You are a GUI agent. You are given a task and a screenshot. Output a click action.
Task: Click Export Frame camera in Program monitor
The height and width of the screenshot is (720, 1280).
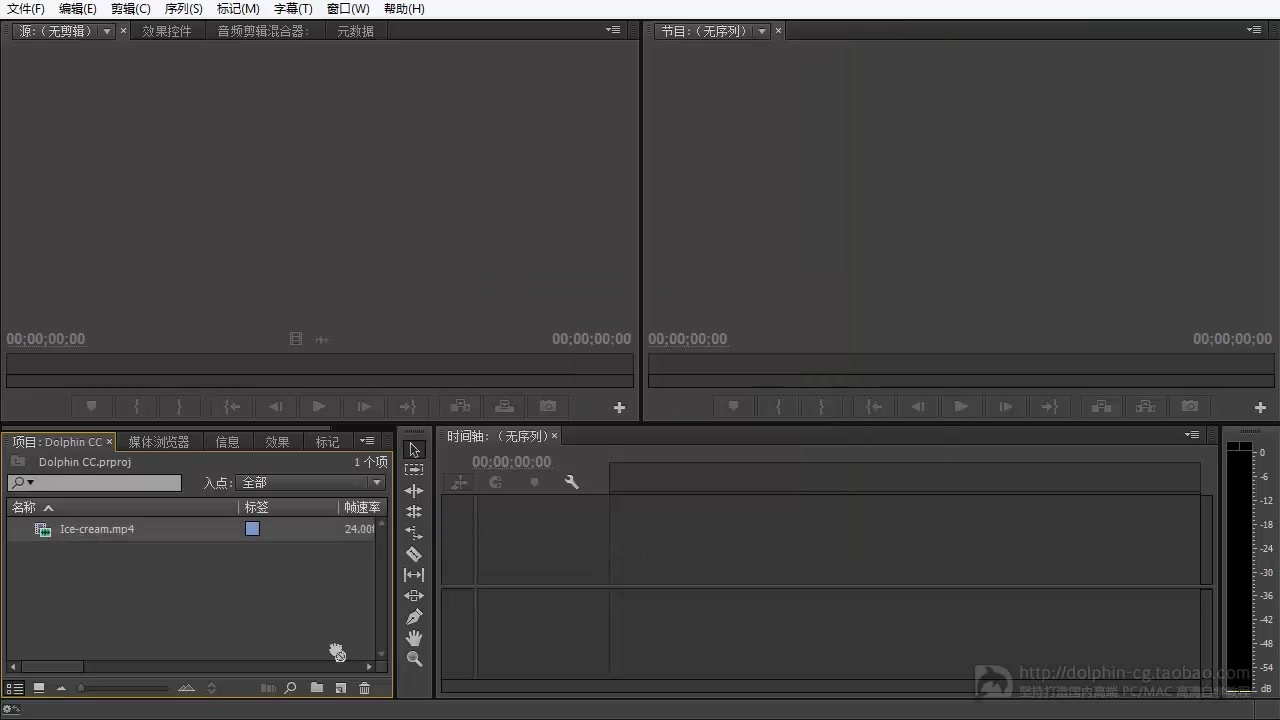1189,407
